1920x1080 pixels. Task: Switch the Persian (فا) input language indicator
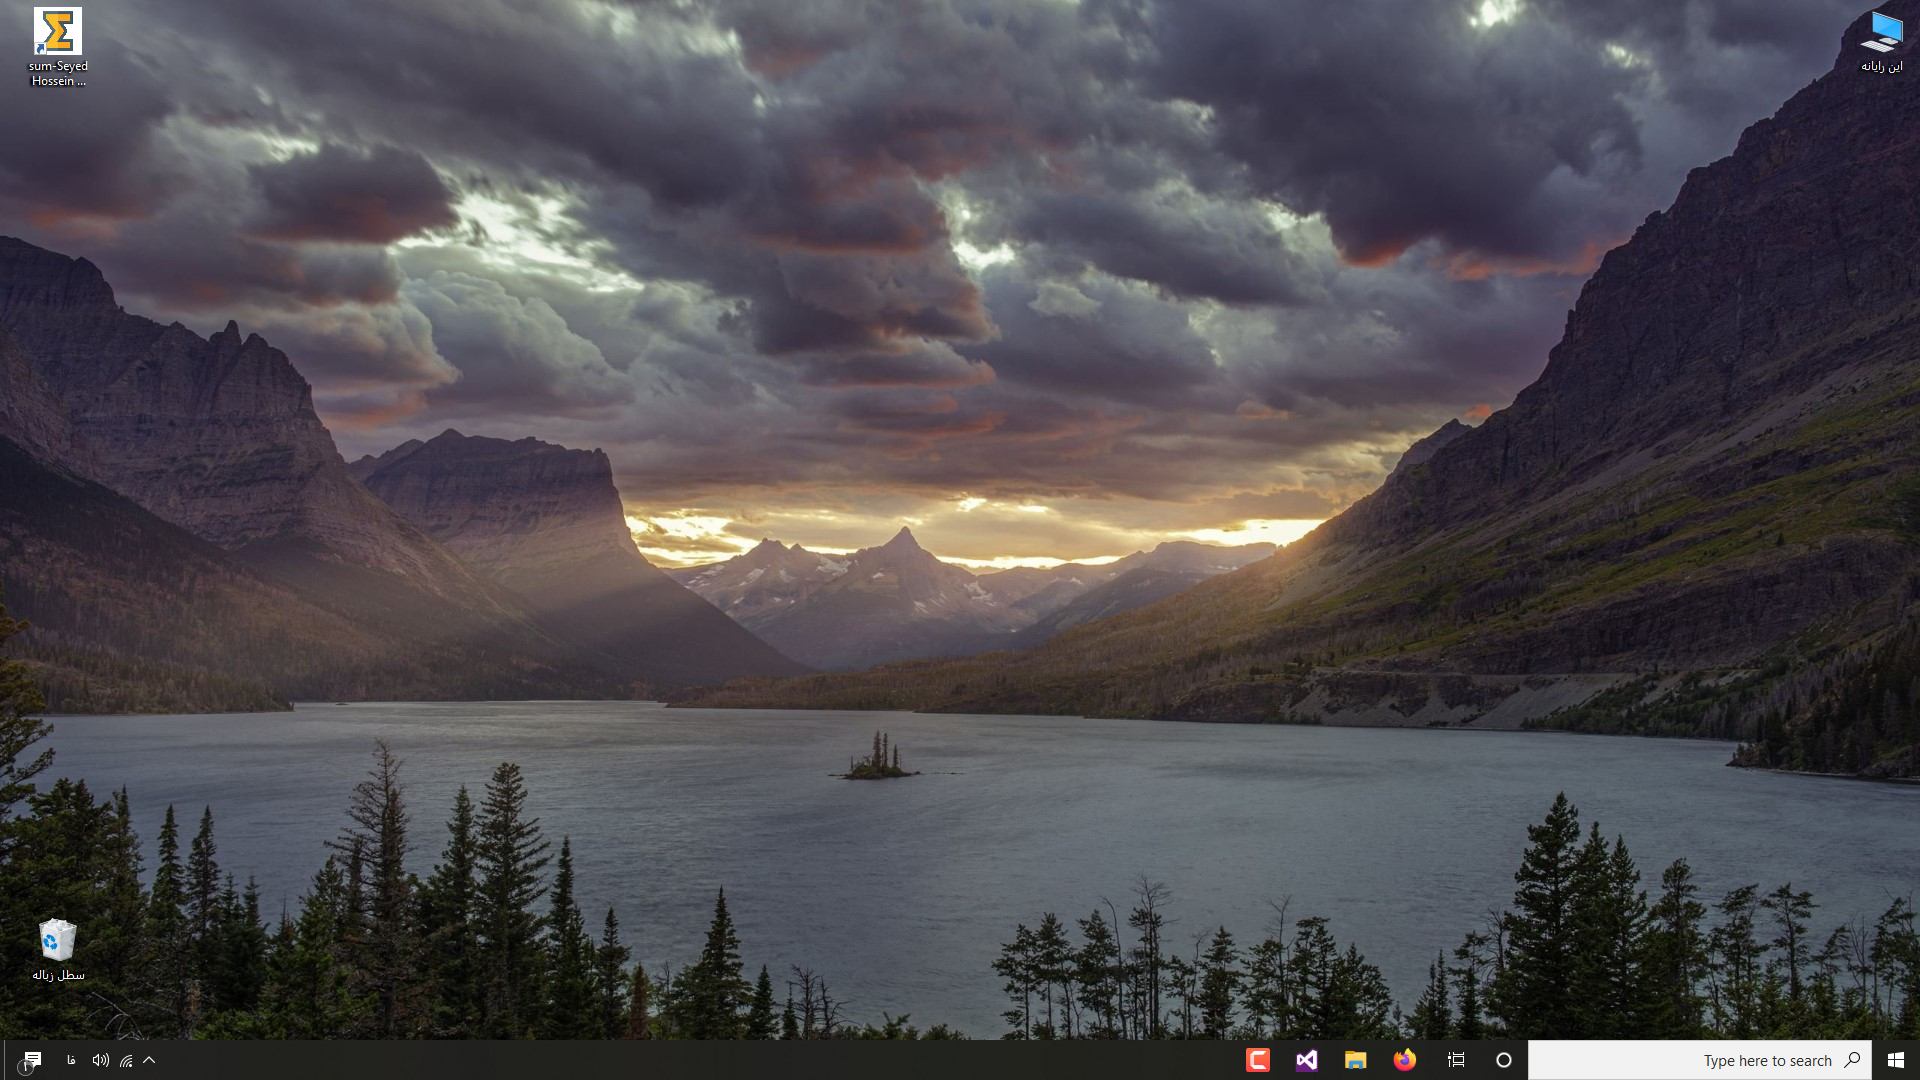coord(71,1060)
